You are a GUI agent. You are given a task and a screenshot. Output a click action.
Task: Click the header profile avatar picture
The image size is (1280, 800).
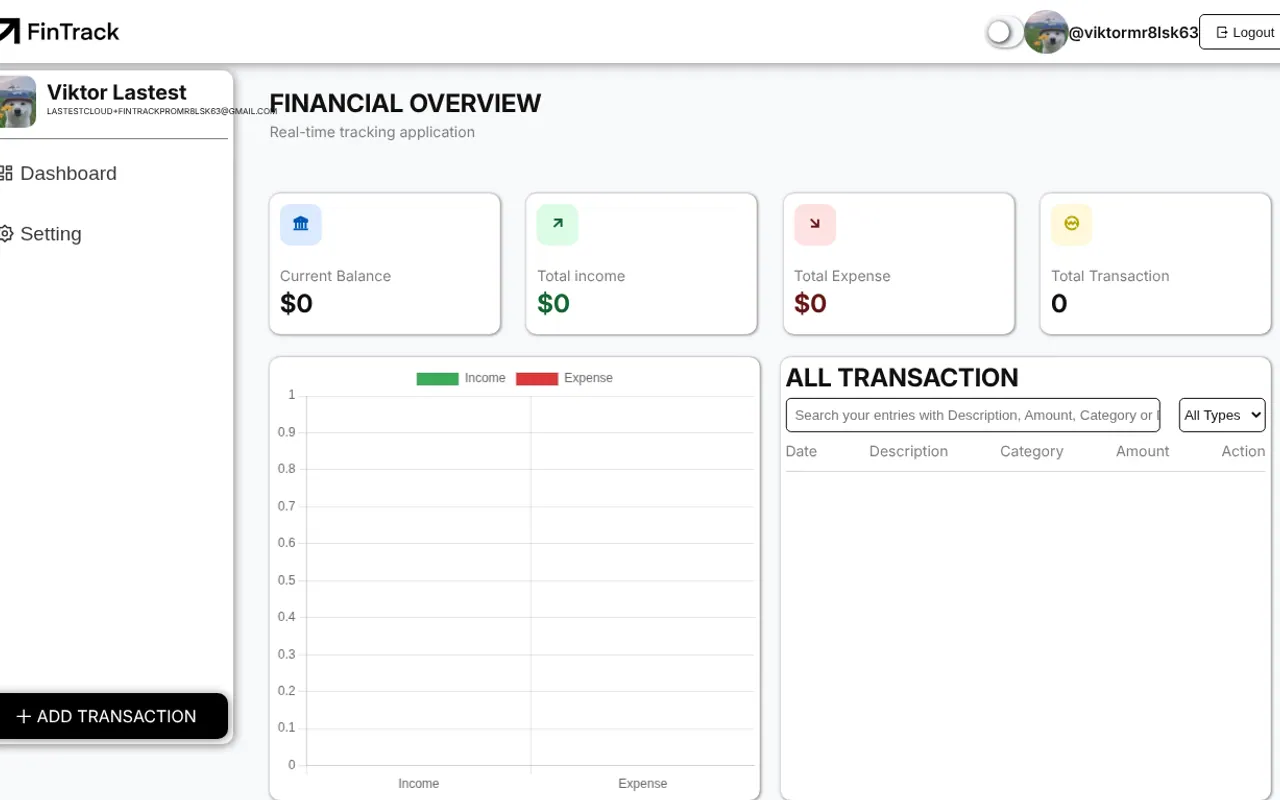[1046, 32]
